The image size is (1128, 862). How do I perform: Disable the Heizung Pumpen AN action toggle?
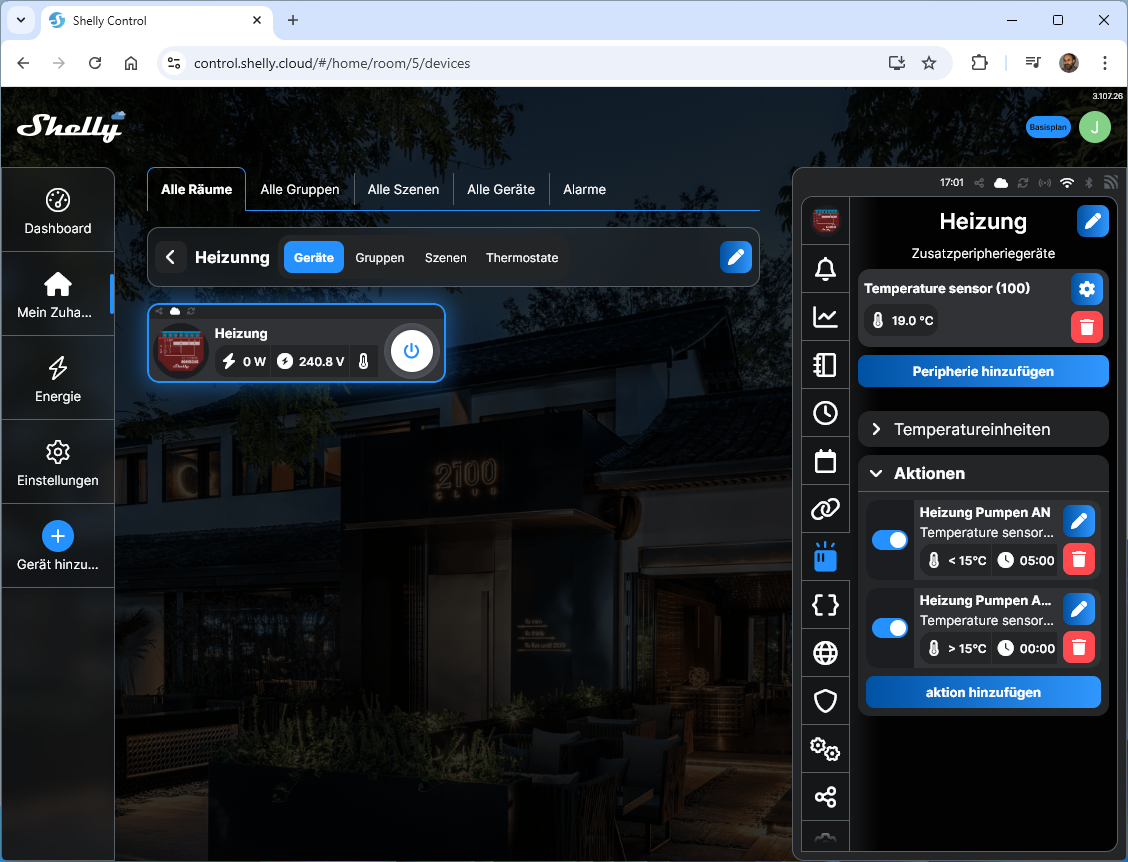click(x=889, y=540)
